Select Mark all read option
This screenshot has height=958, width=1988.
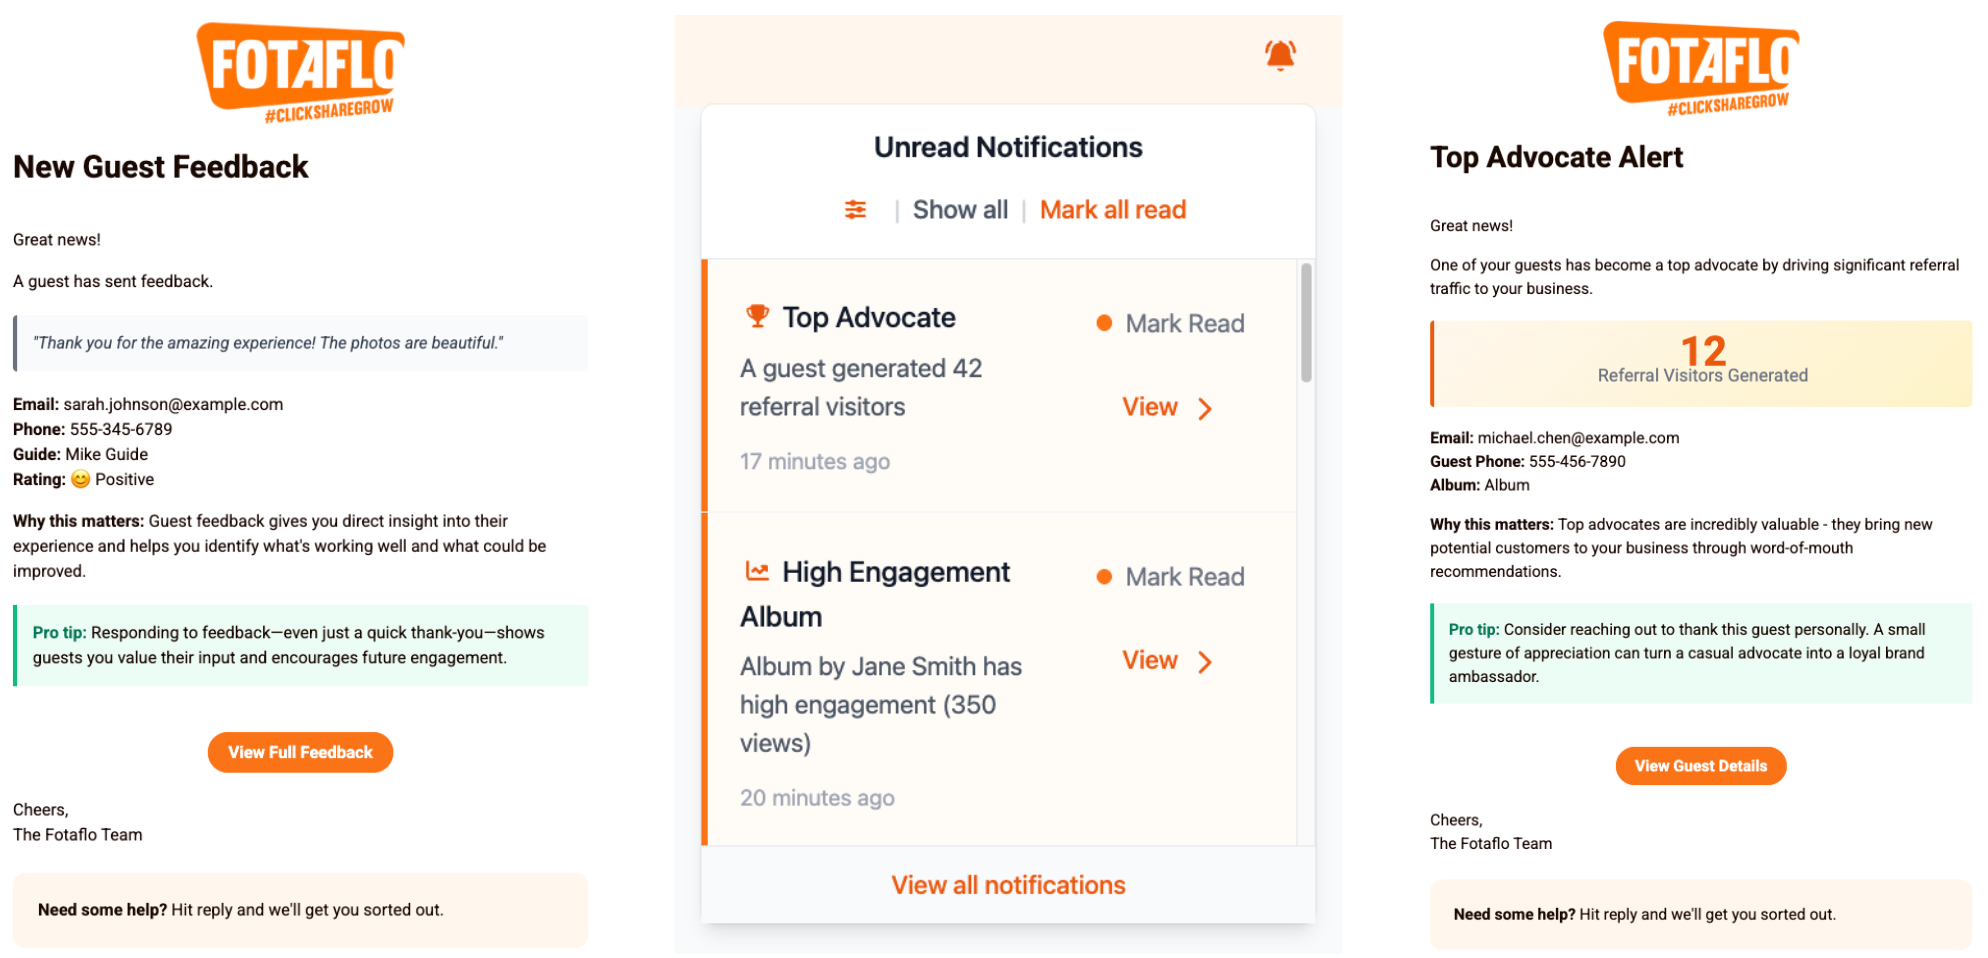(x=1112, y=210)
